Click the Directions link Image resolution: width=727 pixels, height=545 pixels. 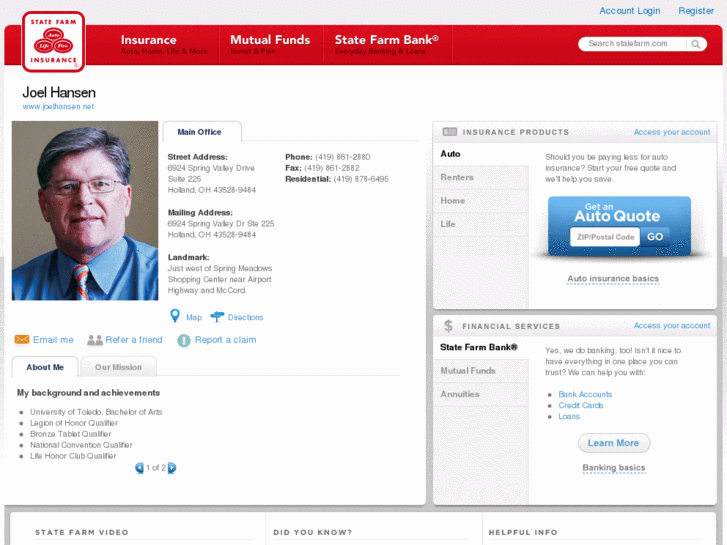[245, 317]
